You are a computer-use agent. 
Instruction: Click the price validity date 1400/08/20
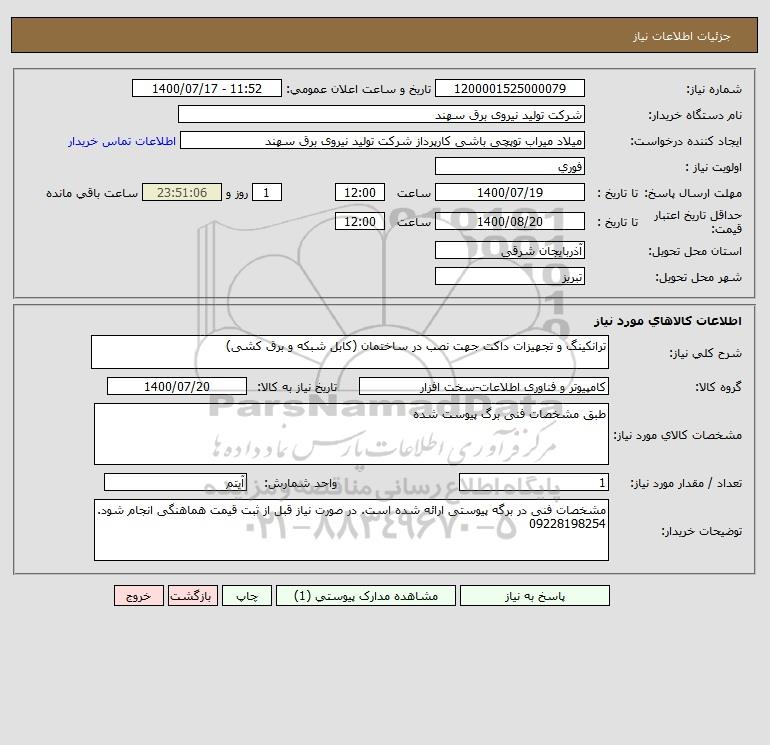click(x=510, y=221)
